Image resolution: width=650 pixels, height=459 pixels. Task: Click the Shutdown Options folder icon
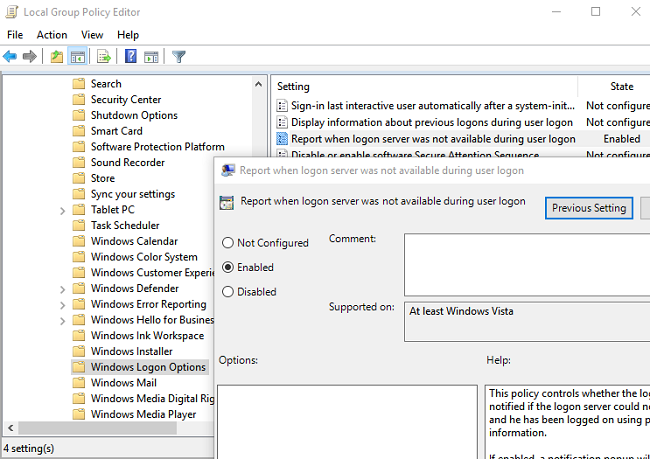click(79, 115)
